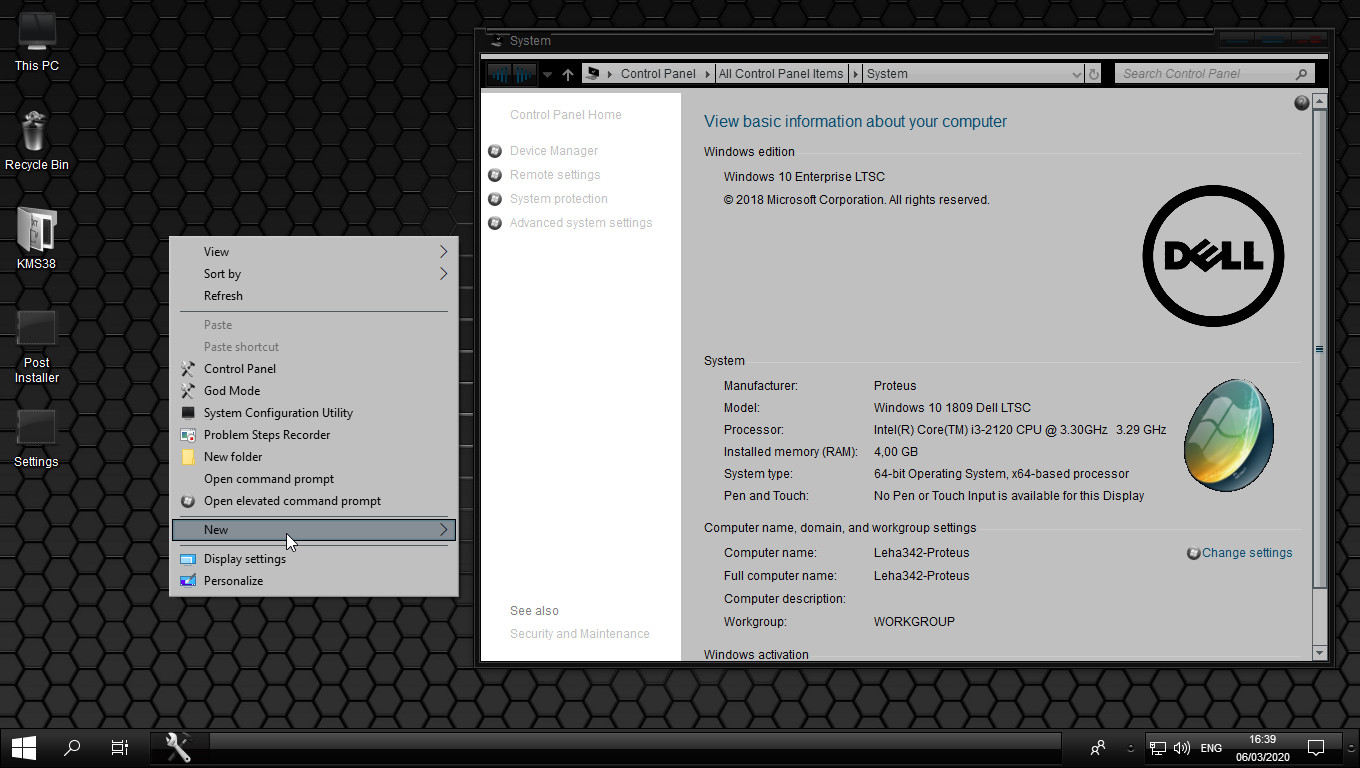
Task: Open the Action Center notifications icon
Action: [x=1317, y=747]
